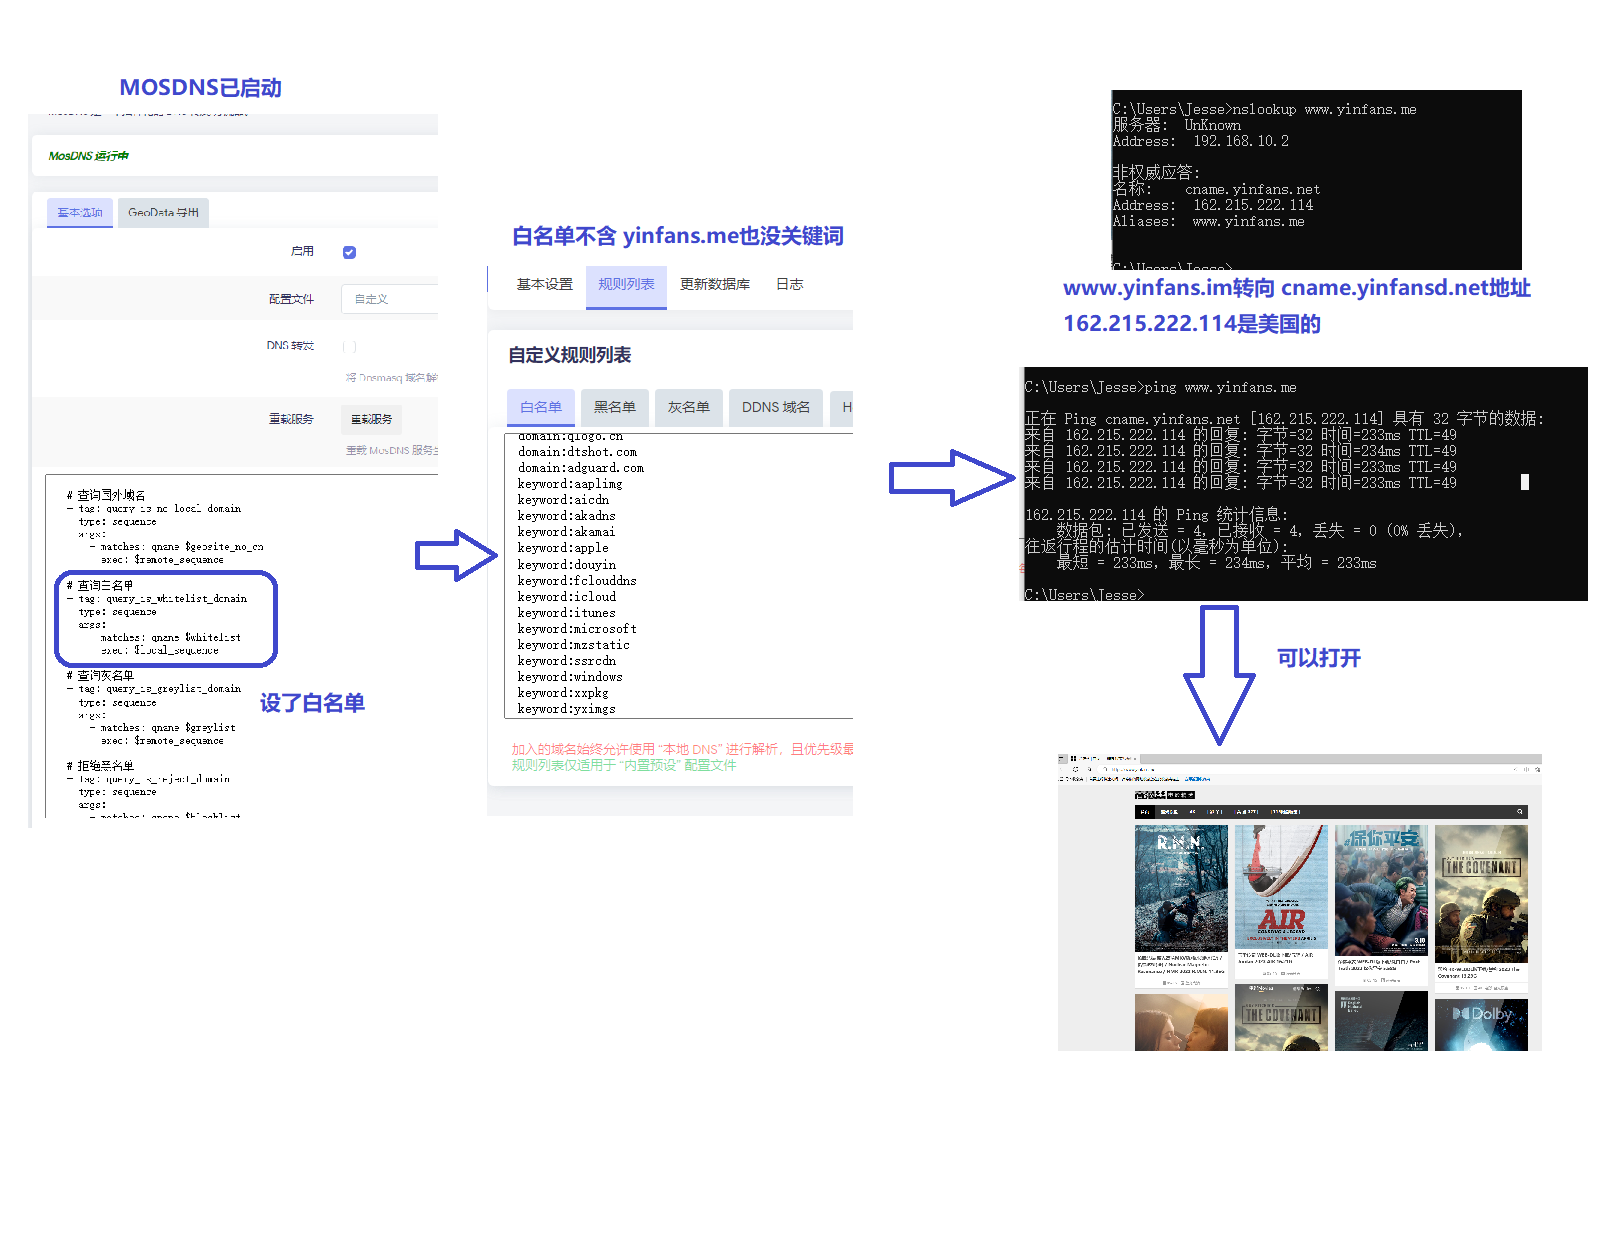
Task: Click the browser menu icon in the top-right corner
Action: click(1537, 769)
